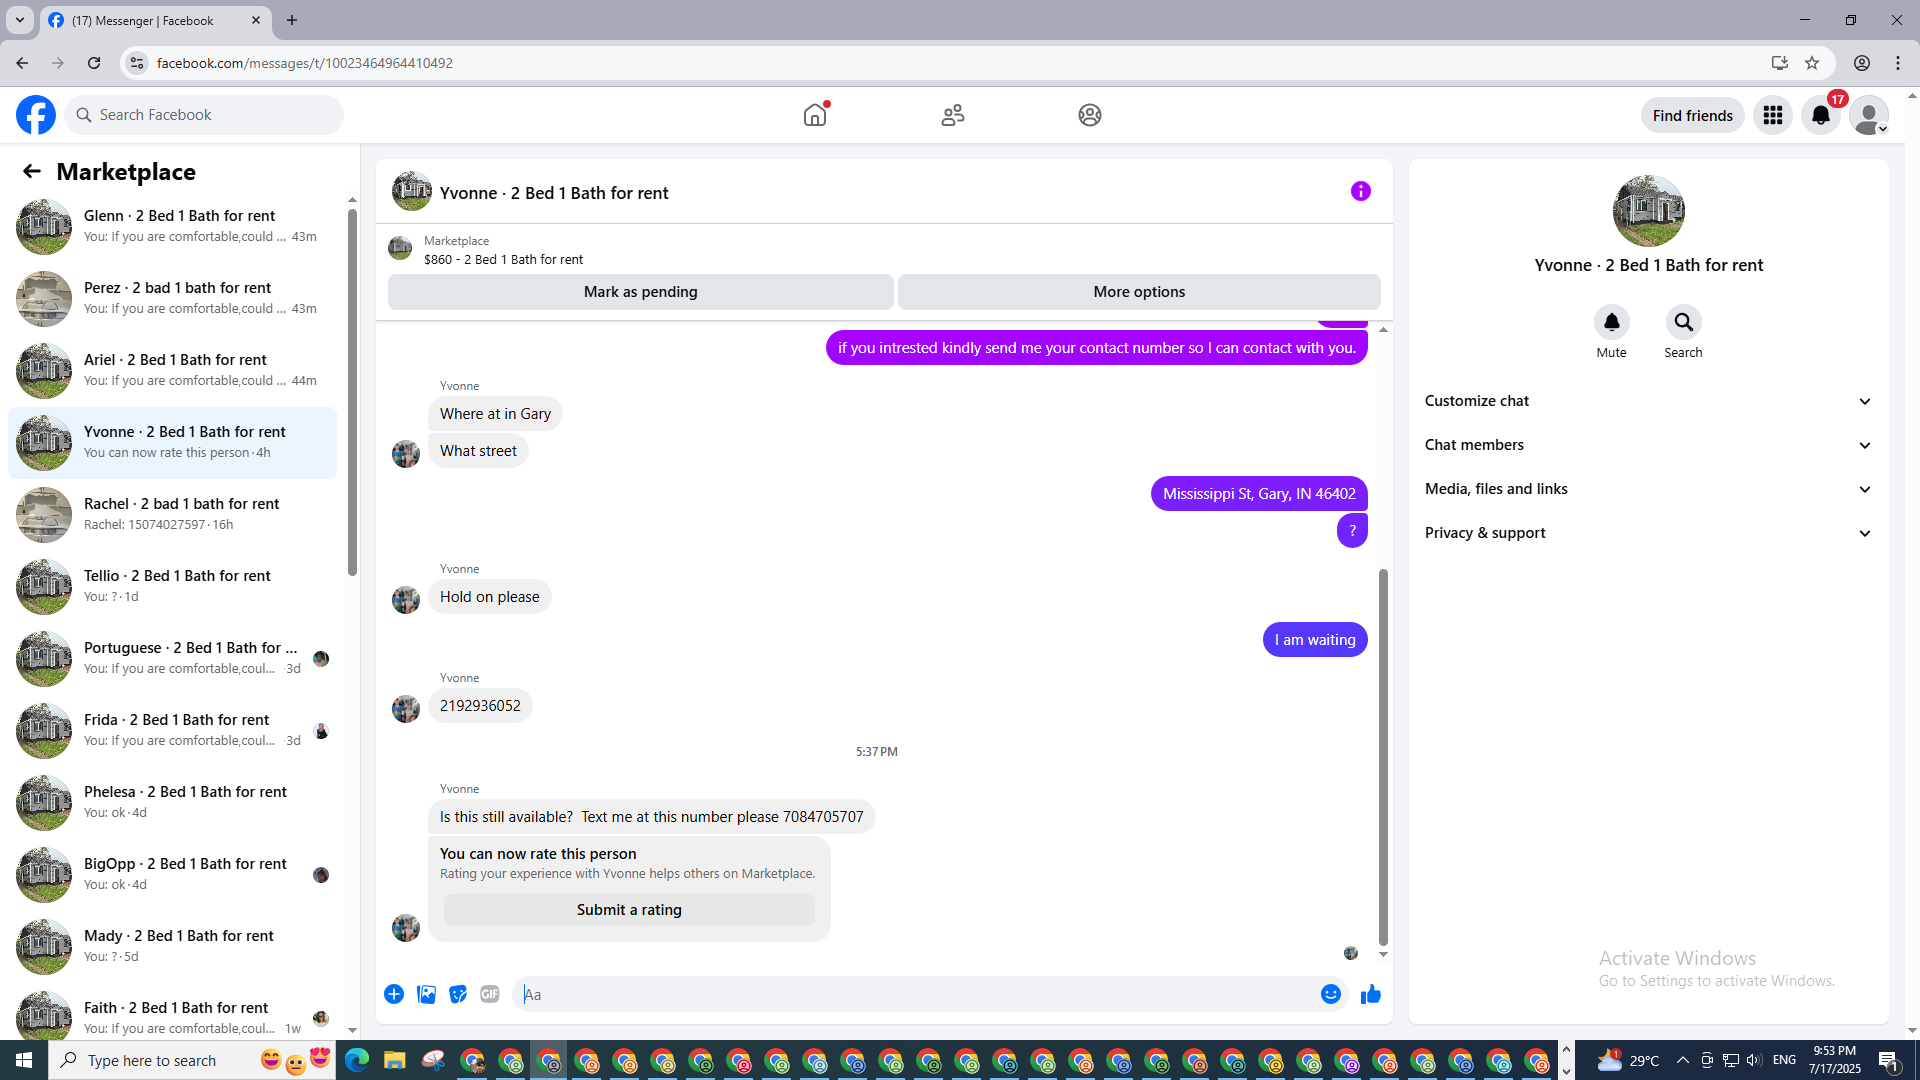The width and height of the screenshot is (1920, 1080).
Task: Open the Chrome profile icon
Action: (x=1861, y=63)
